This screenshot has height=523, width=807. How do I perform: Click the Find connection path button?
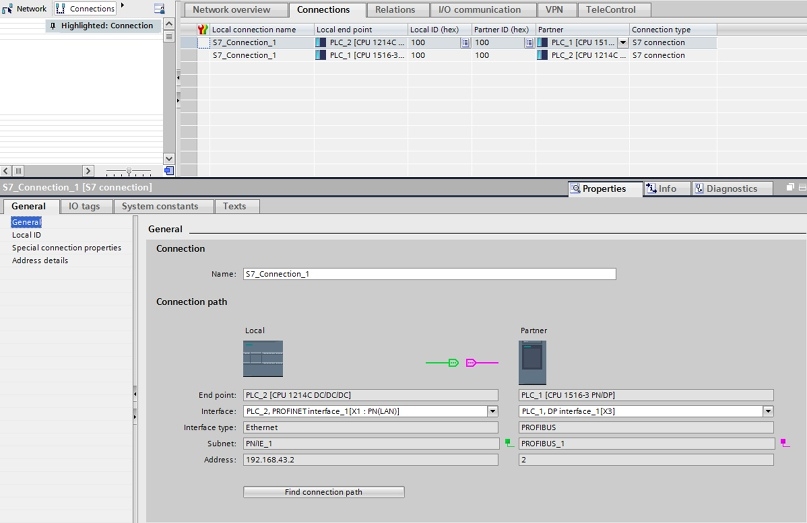324,492
